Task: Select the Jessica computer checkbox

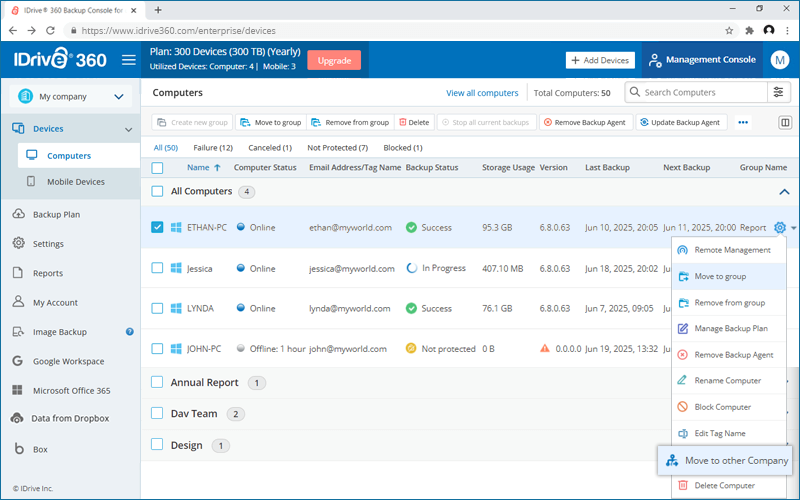Action: (157, 268)
